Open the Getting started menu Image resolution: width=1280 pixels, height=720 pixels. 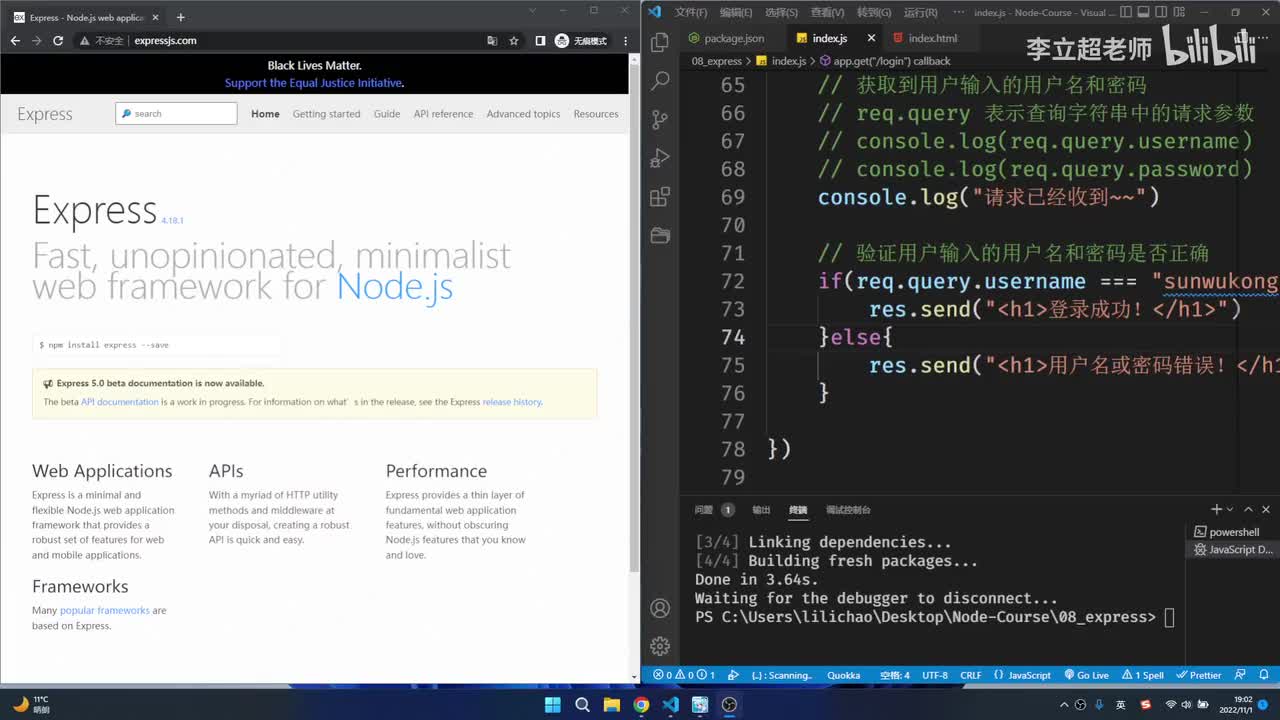pos(326,114)
